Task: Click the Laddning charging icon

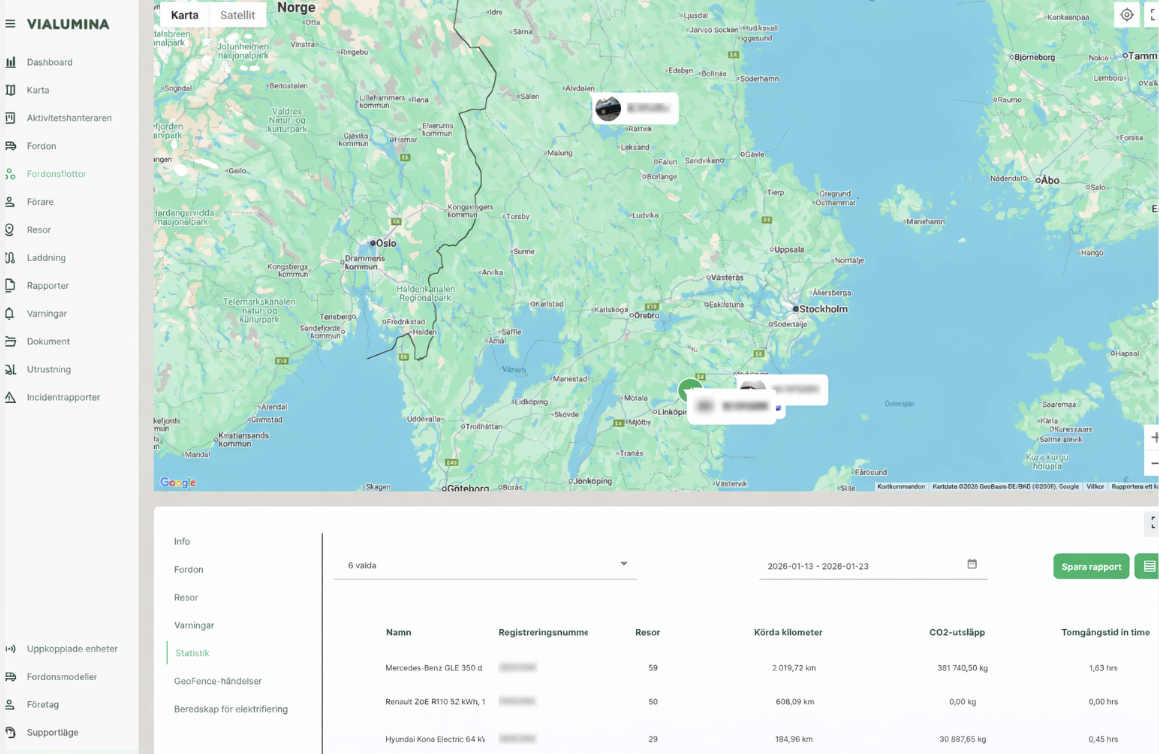Action: [11, 258]
